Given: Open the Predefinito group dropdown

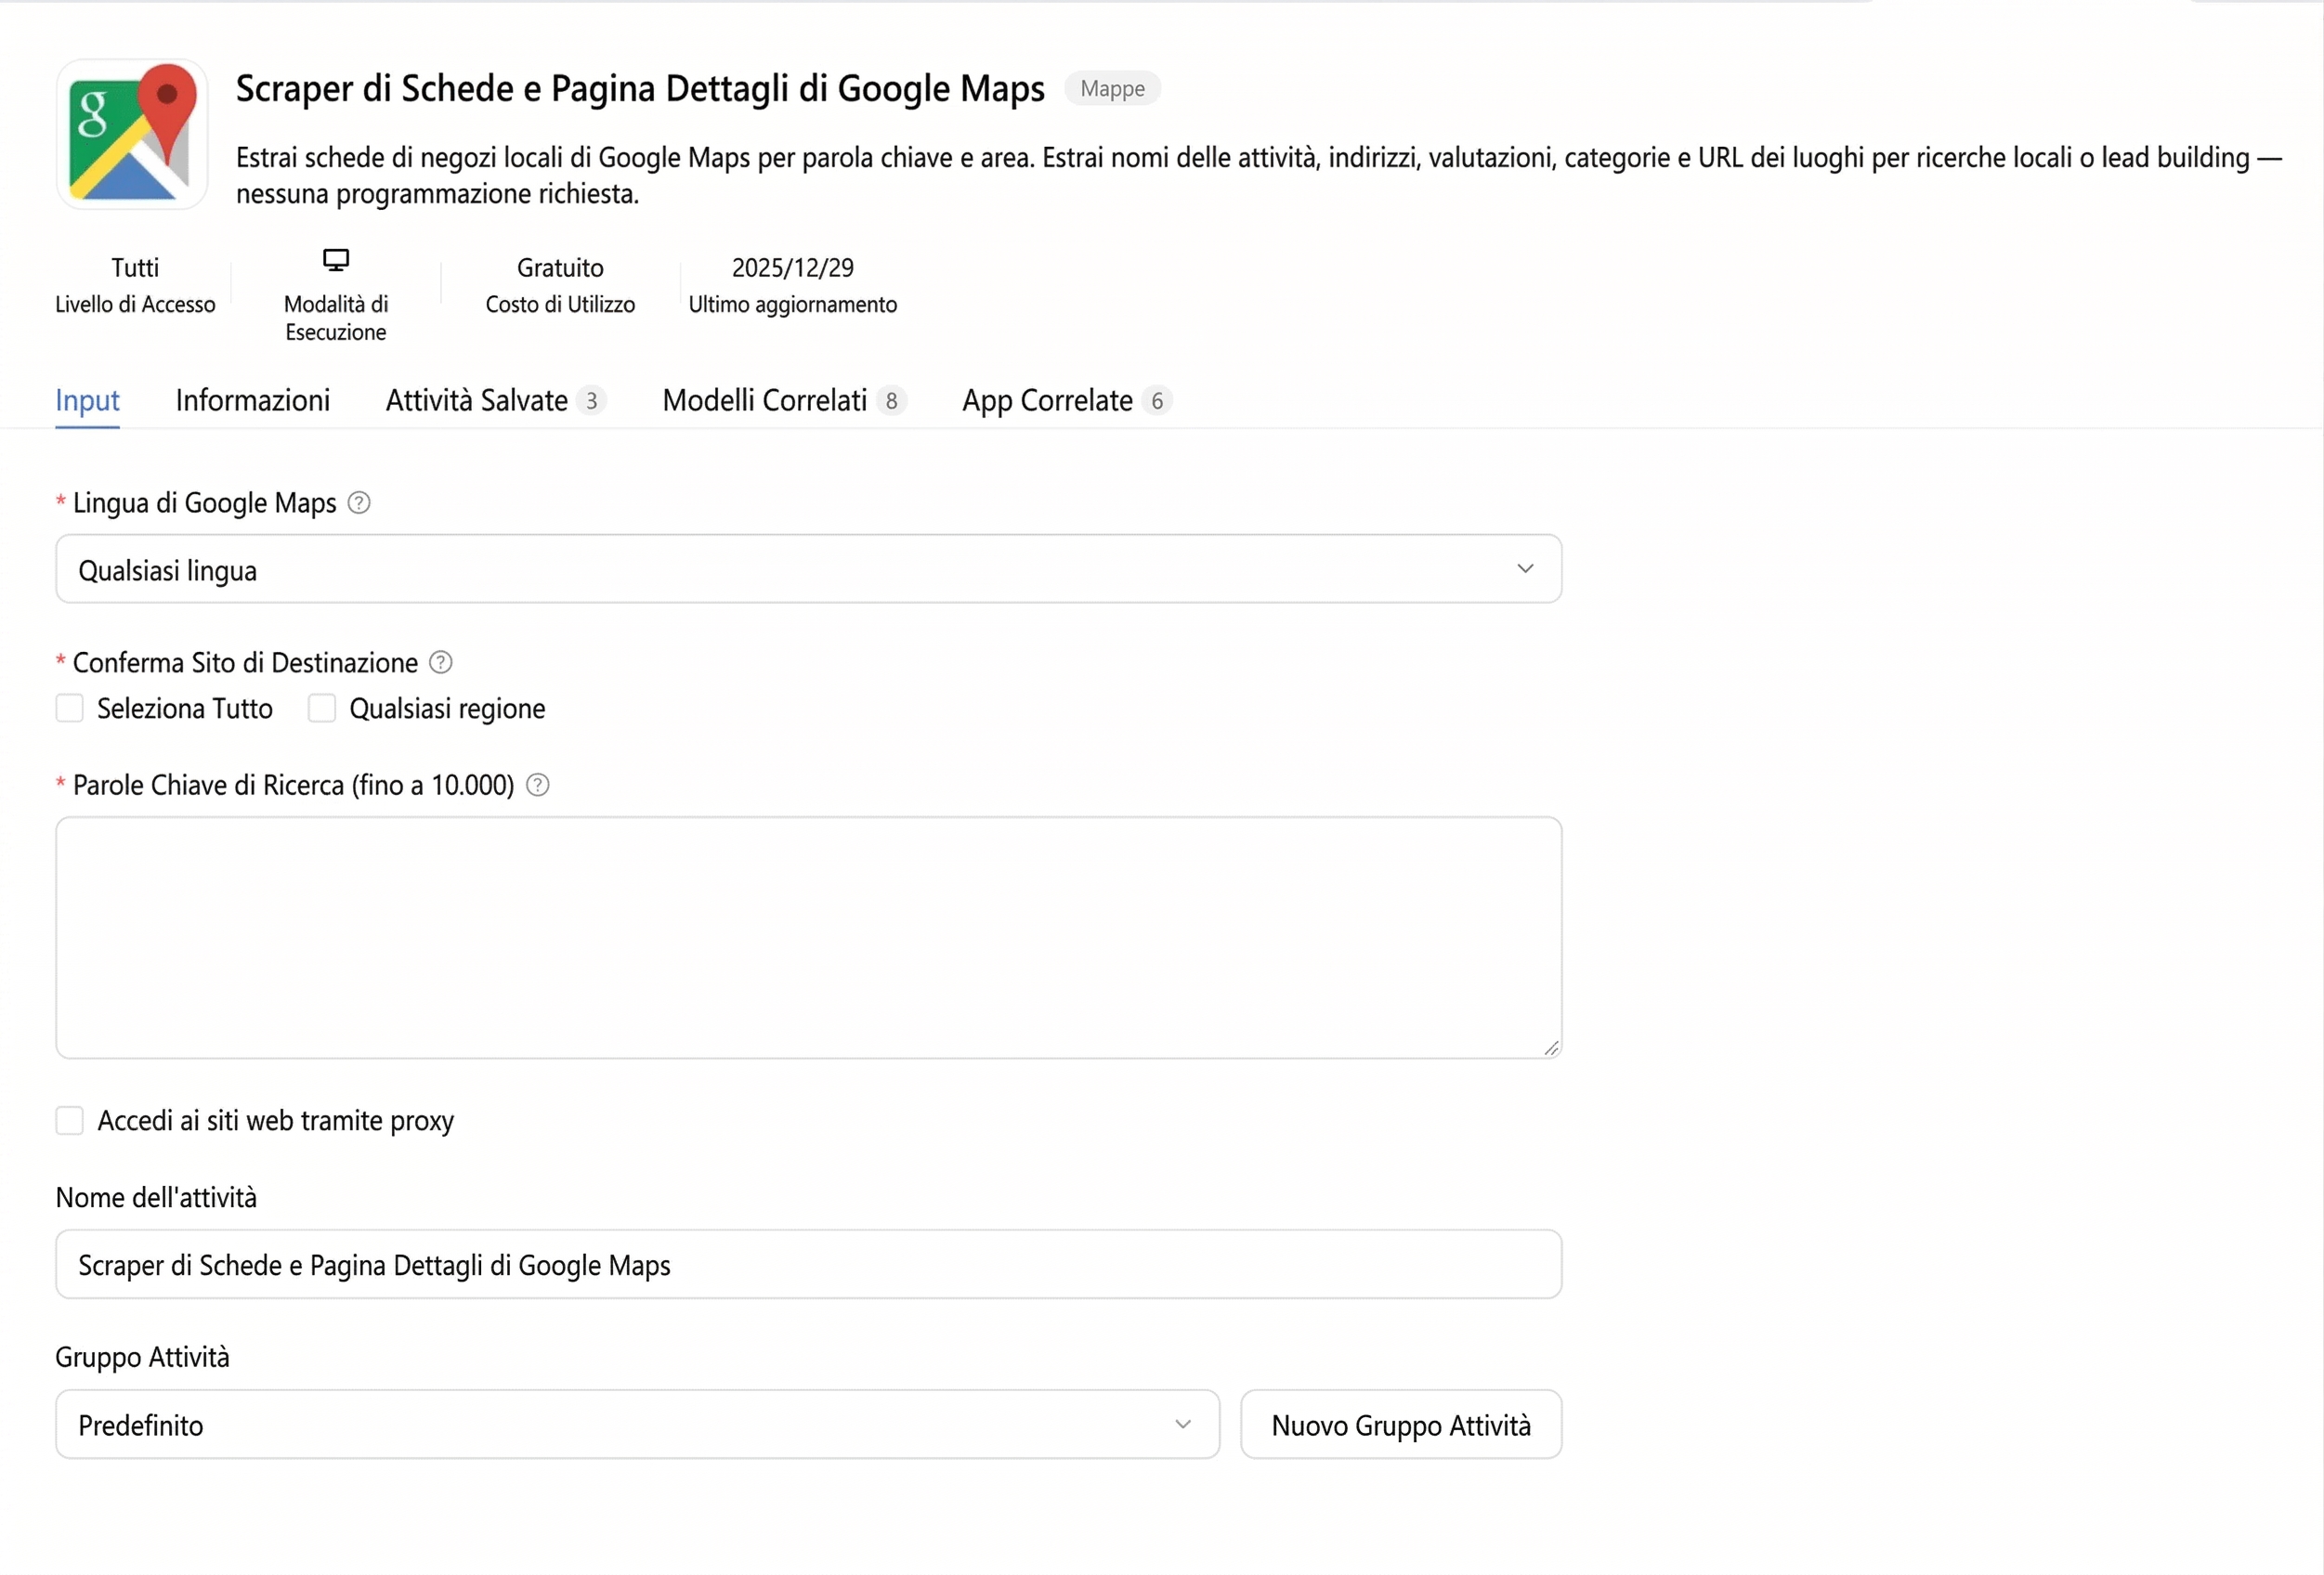Looking at the screenshot, I should 637,1424.
